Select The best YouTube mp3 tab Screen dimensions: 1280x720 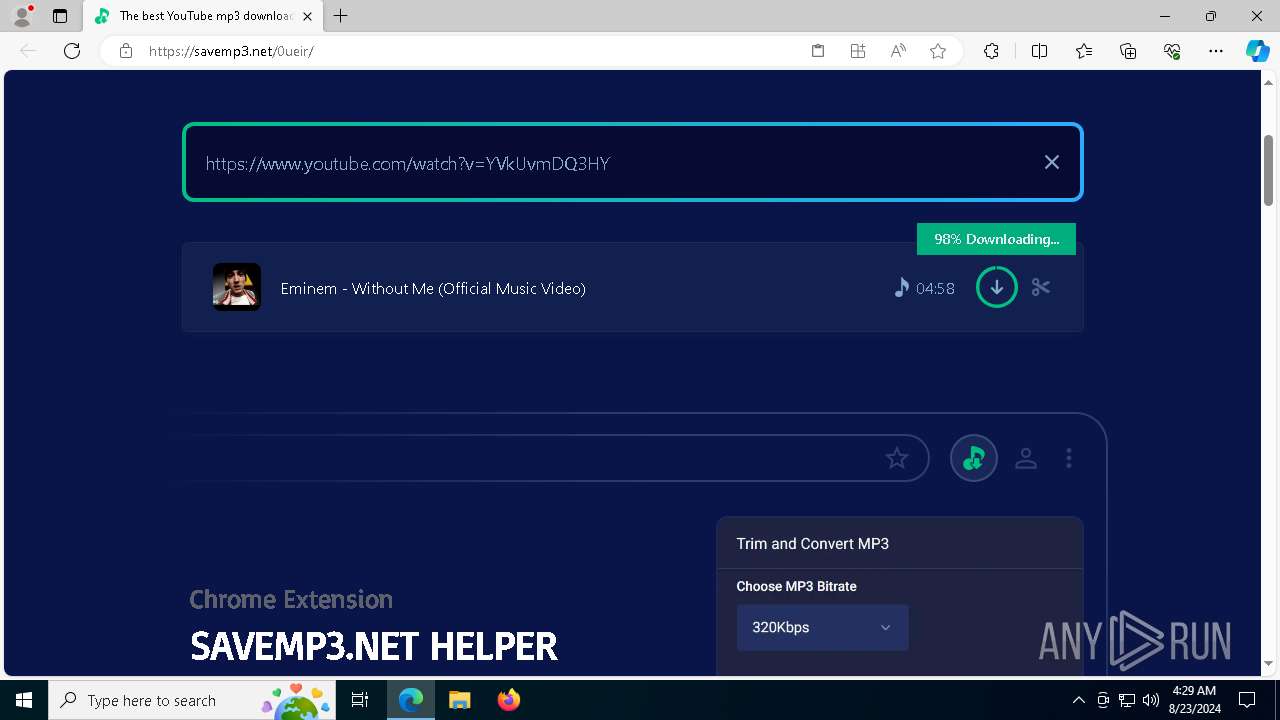[x=203, y=16]
